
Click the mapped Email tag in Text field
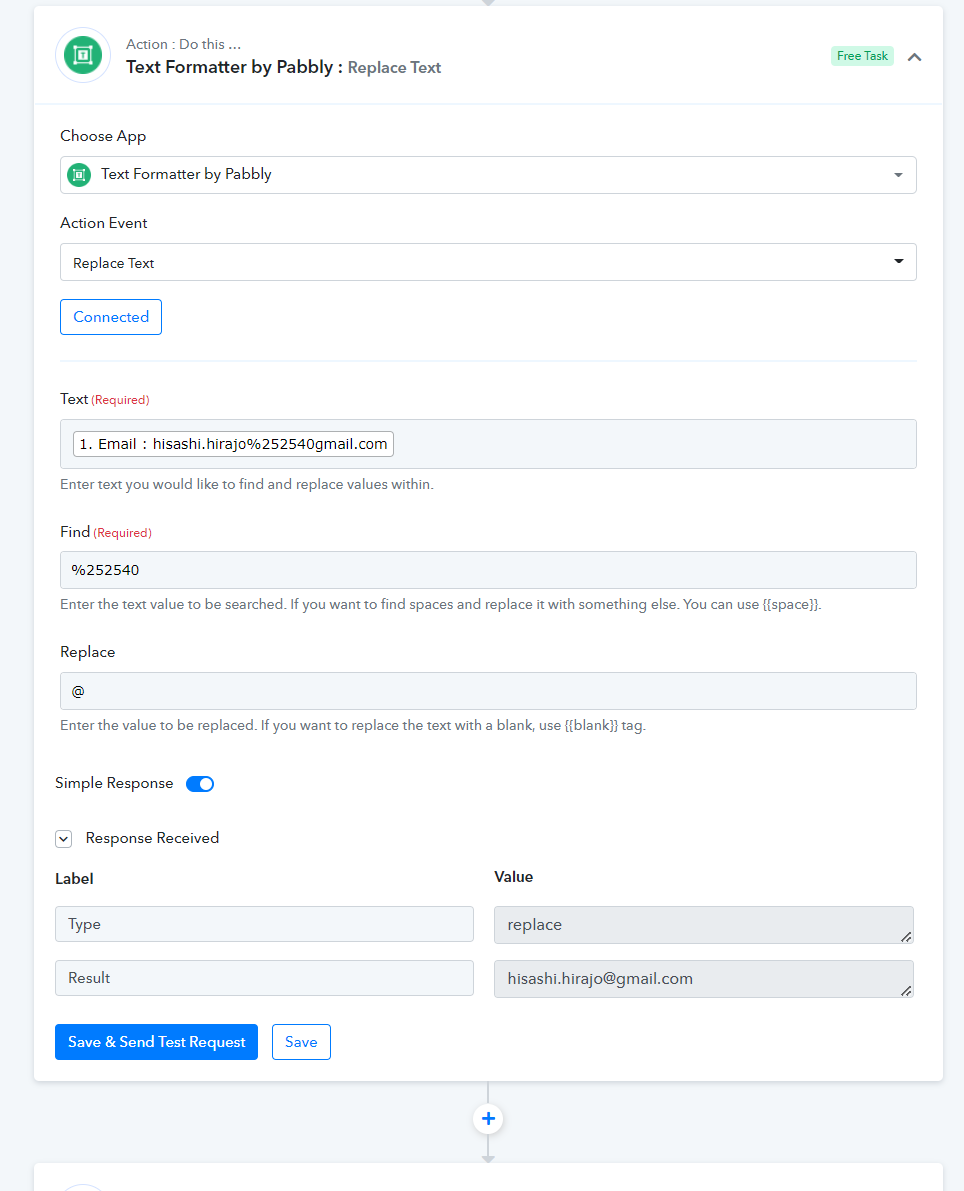click(233, 444)
